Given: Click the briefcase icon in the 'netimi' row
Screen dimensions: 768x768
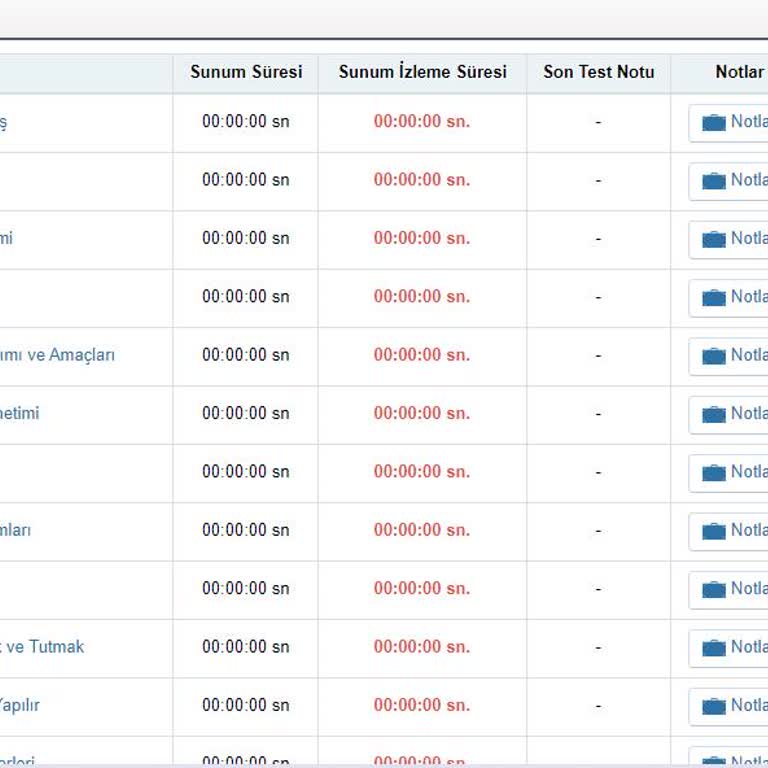Looking at the screenshot, I should point(713,414).
